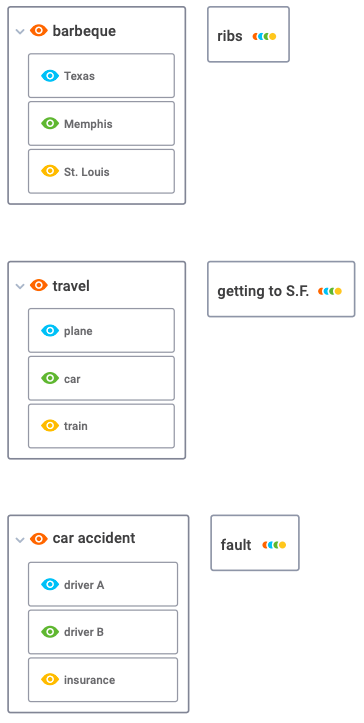
Task: Click the yellow eye icon for St. Louis
Action: coord(50,171)
